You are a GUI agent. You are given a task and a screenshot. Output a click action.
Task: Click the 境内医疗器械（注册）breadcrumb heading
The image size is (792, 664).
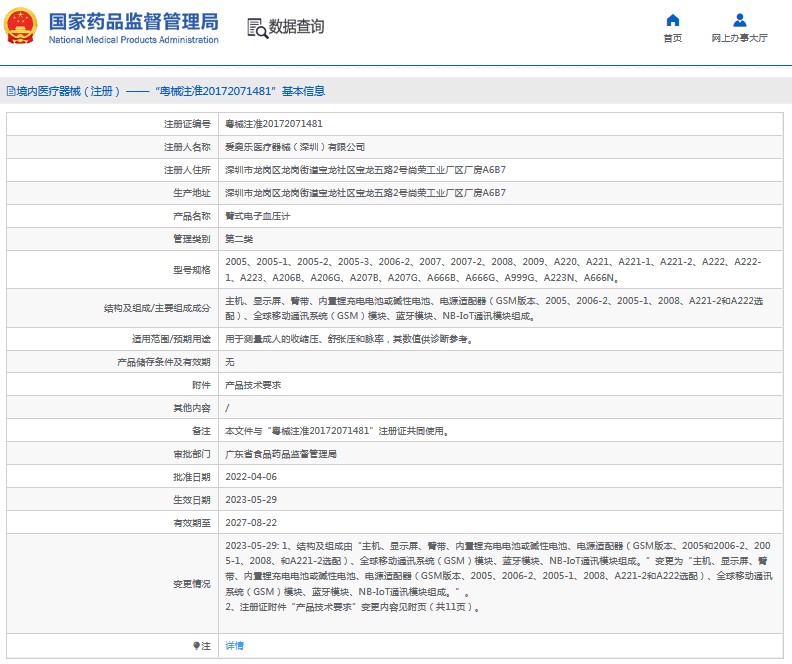click(68, 91)
